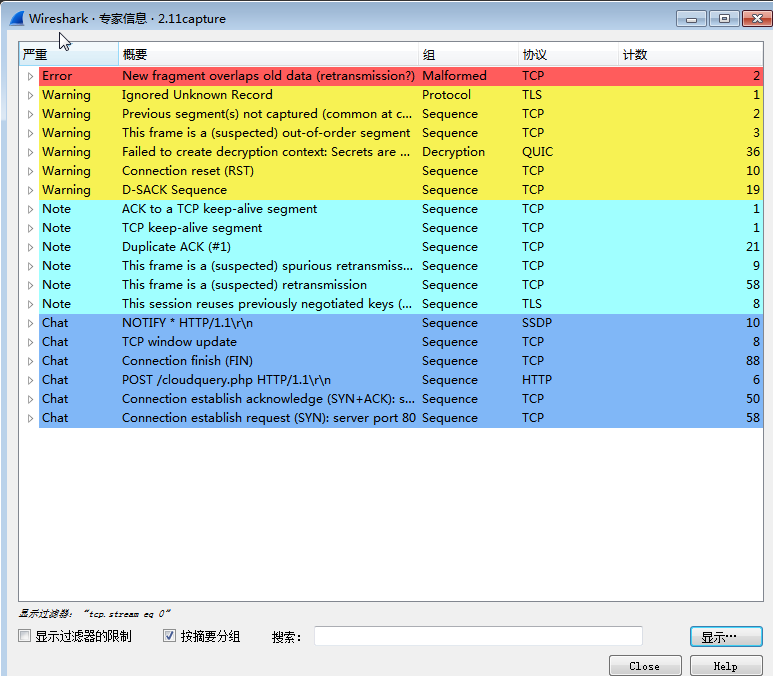Select count 21 in Duplicate ACK row
Viewport: 773px width, 676px height.
coord(753,247)
